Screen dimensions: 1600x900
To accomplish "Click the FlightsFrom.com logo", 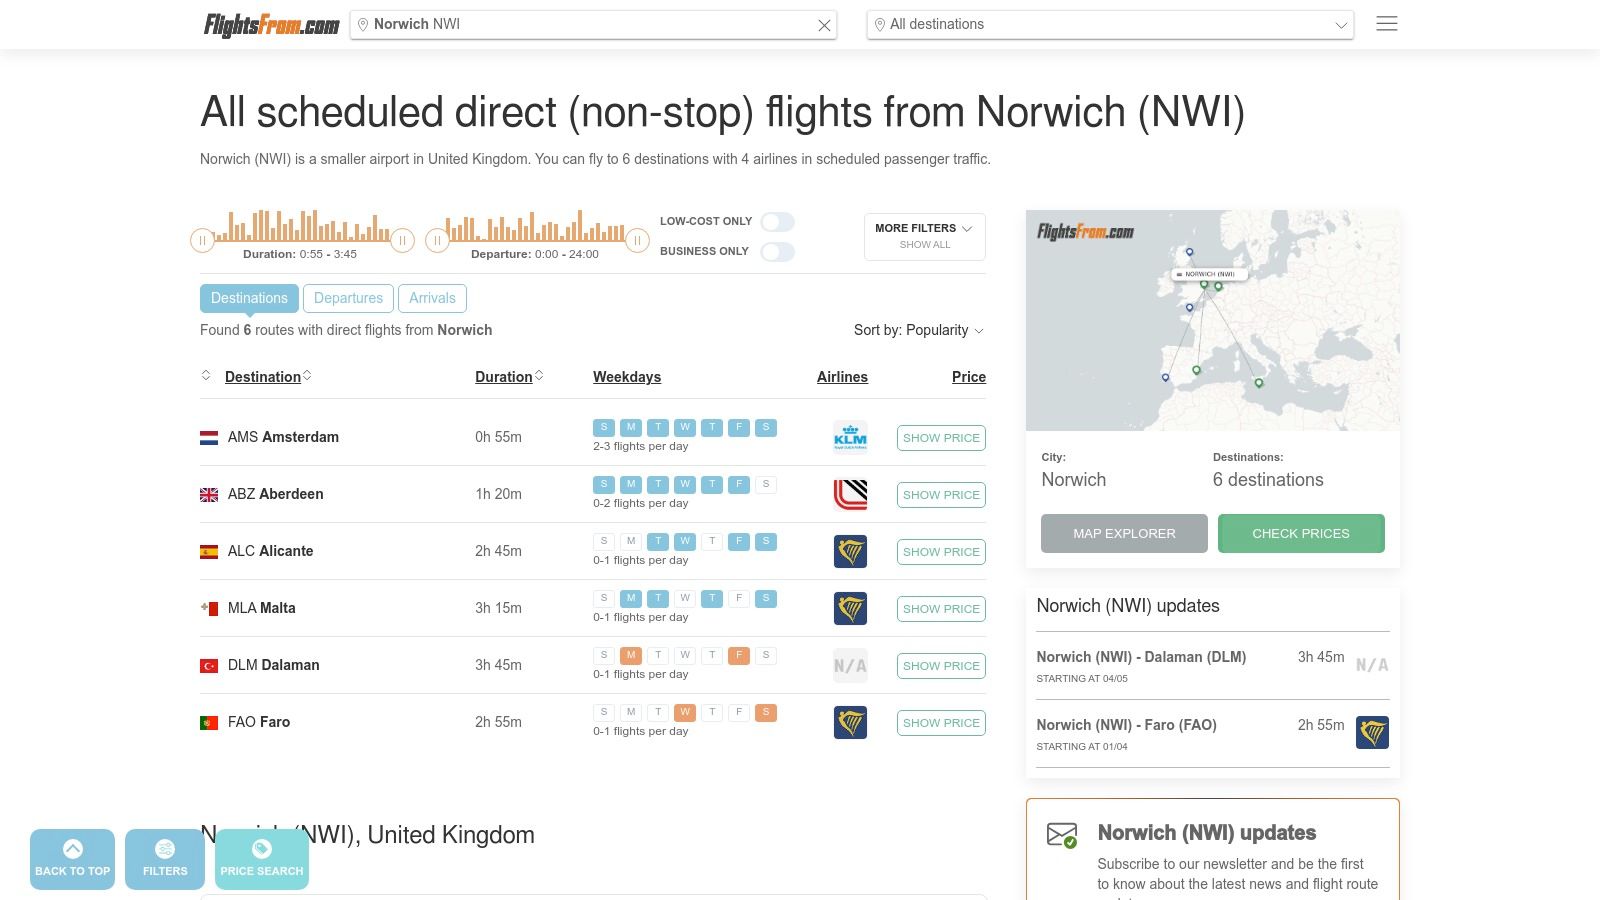I will point(270,24).
